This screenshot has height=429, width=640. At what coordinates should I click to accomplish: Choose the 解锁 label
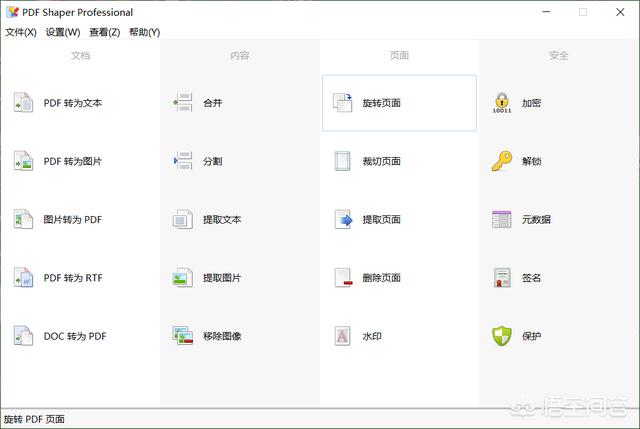(531, 161)
